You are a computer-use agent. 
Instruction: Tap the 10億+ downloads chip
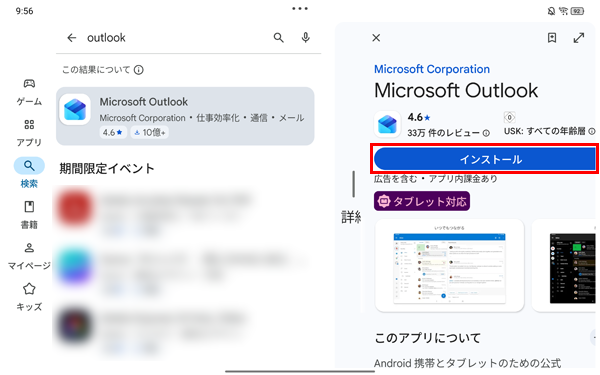pos(150,132)
